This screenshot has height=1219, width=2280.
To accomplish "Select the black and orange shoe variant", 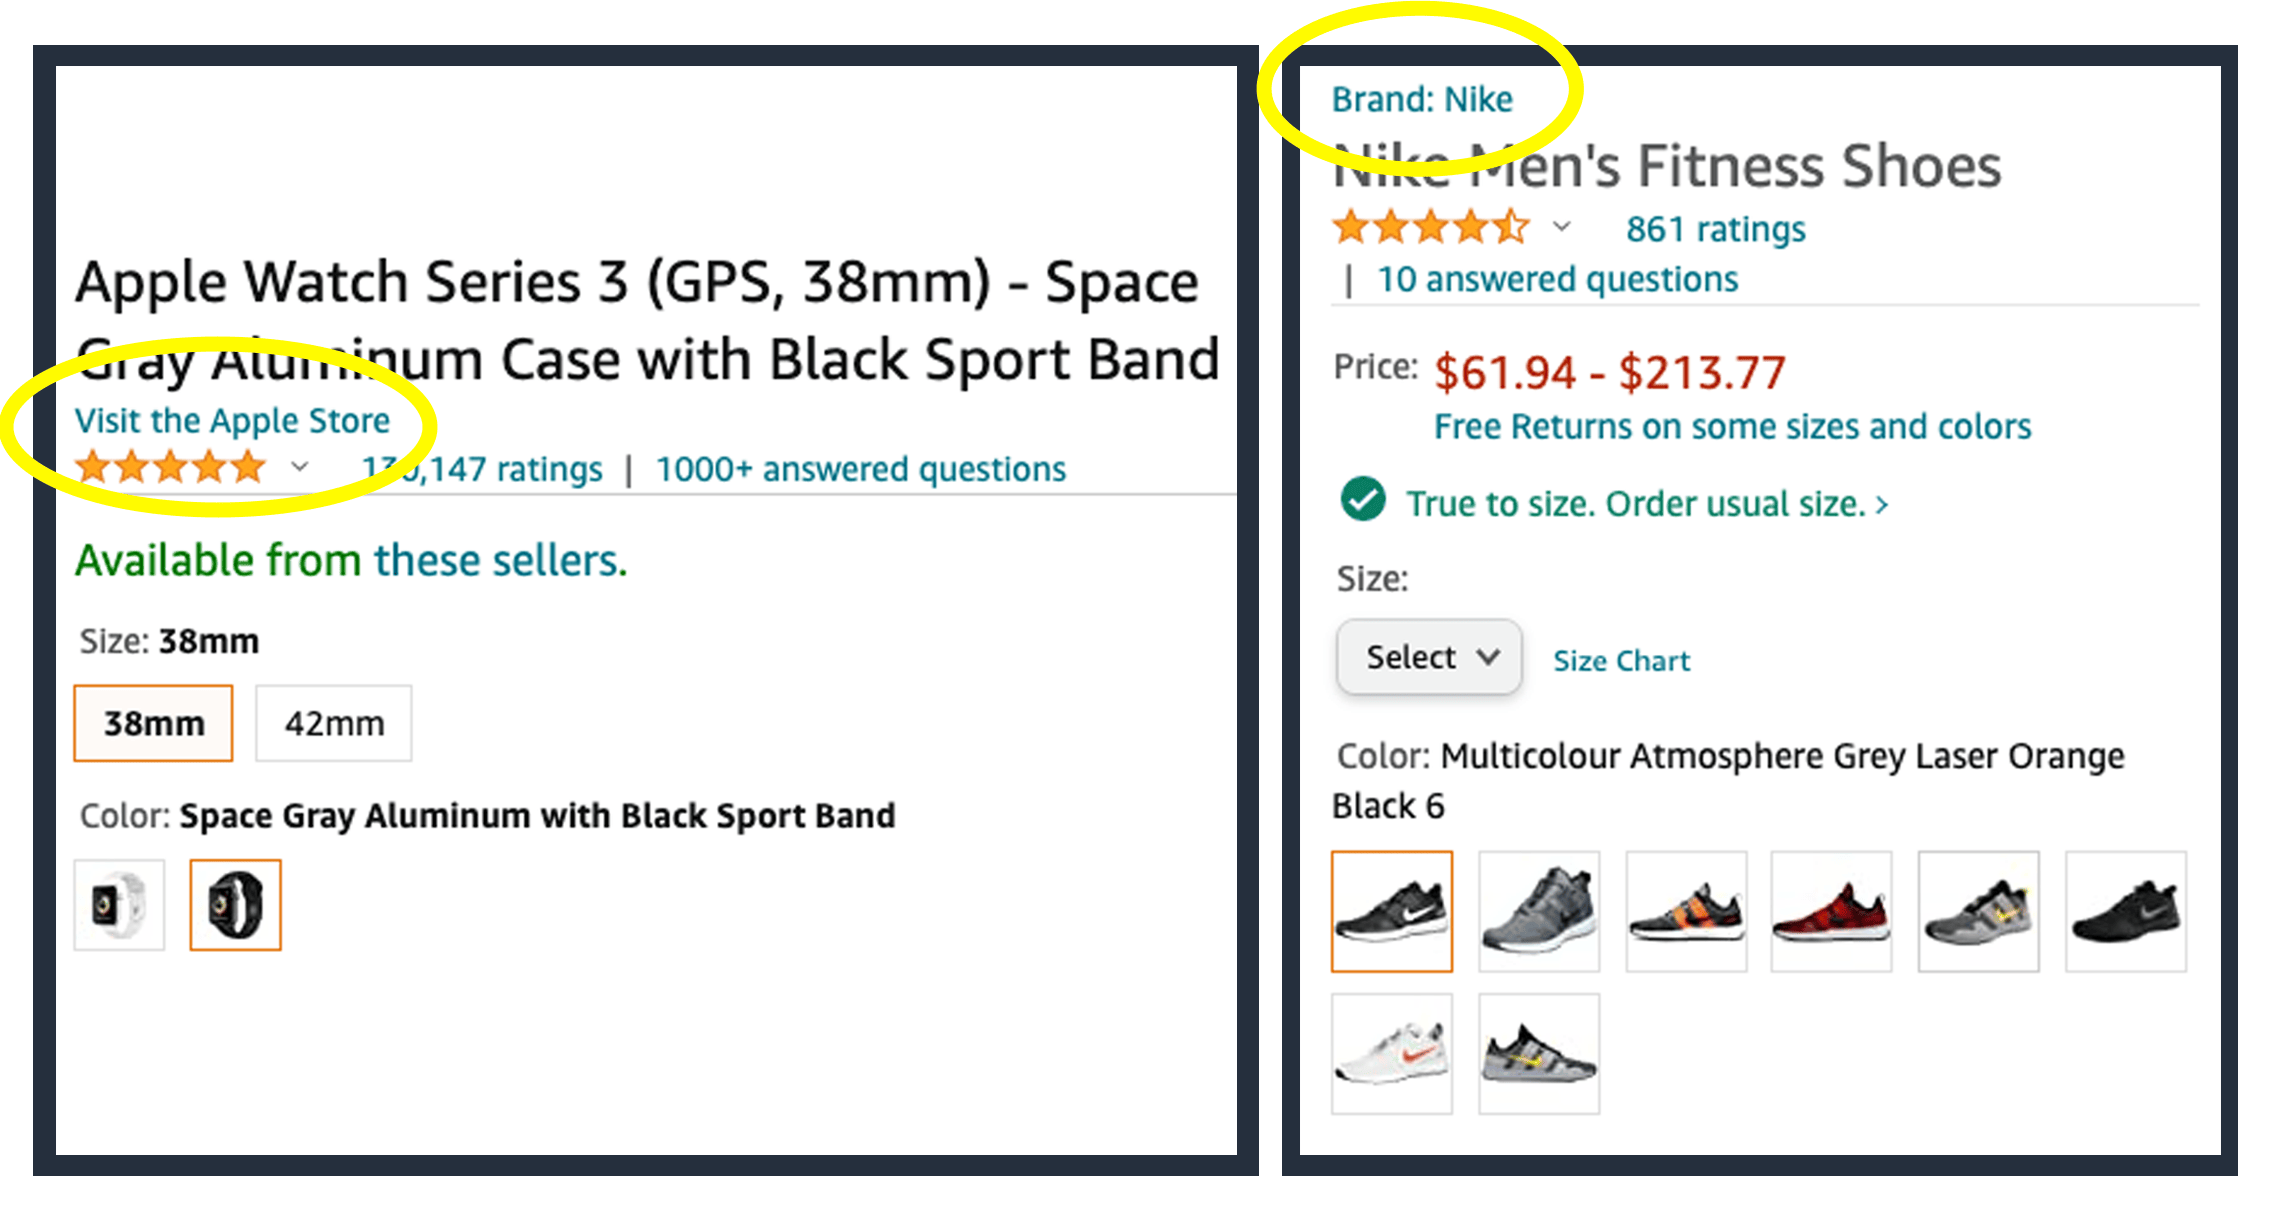I will tap(1686, 911).
